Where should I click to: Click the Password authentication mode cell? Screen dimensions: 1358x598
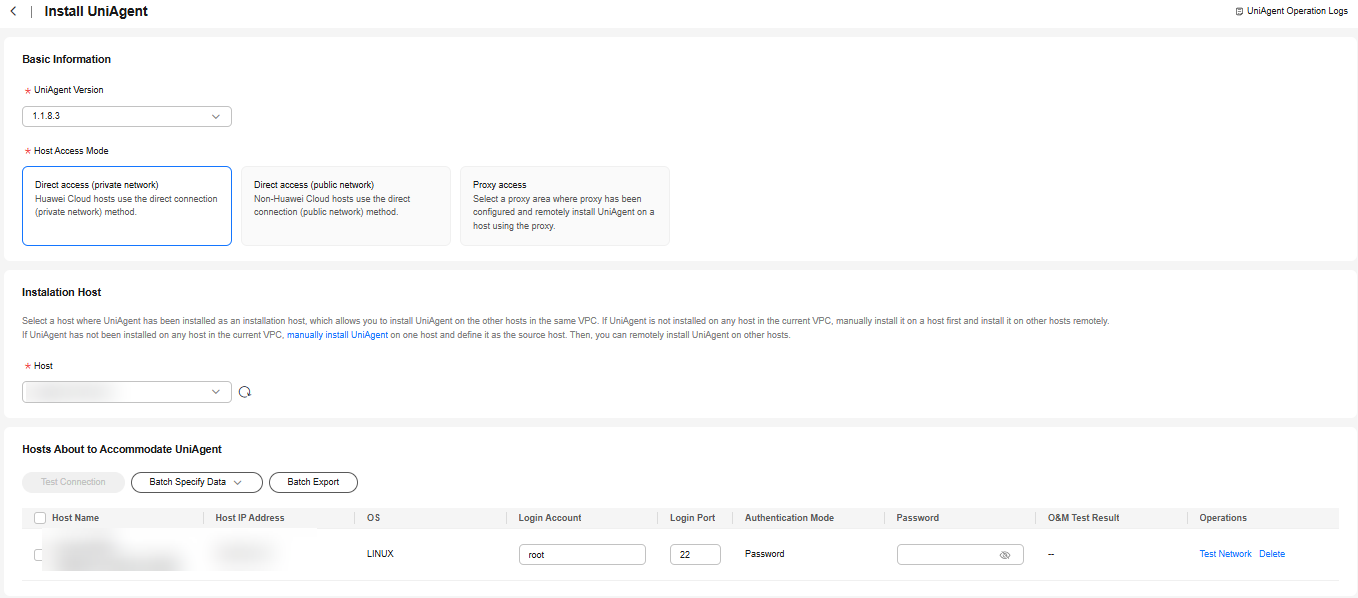click(764, 554)
